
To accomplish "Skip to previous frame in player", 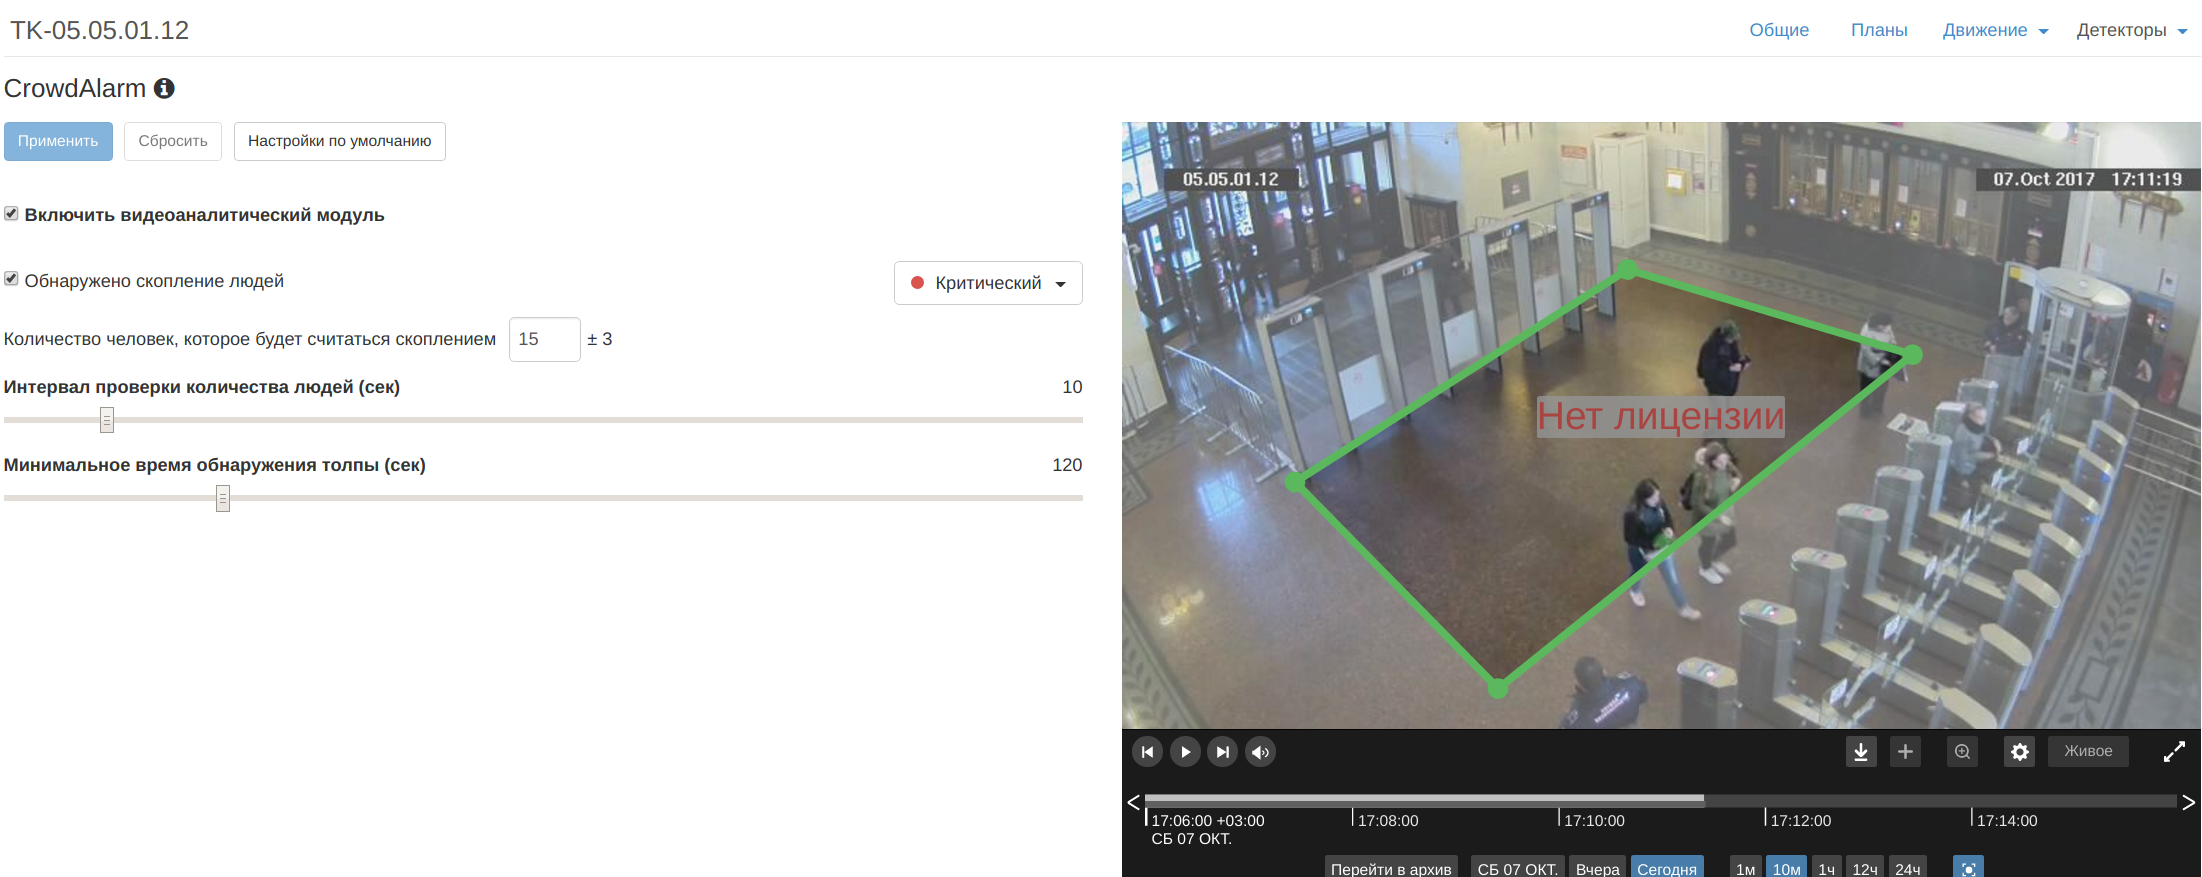I will [x=1147, y=752].
